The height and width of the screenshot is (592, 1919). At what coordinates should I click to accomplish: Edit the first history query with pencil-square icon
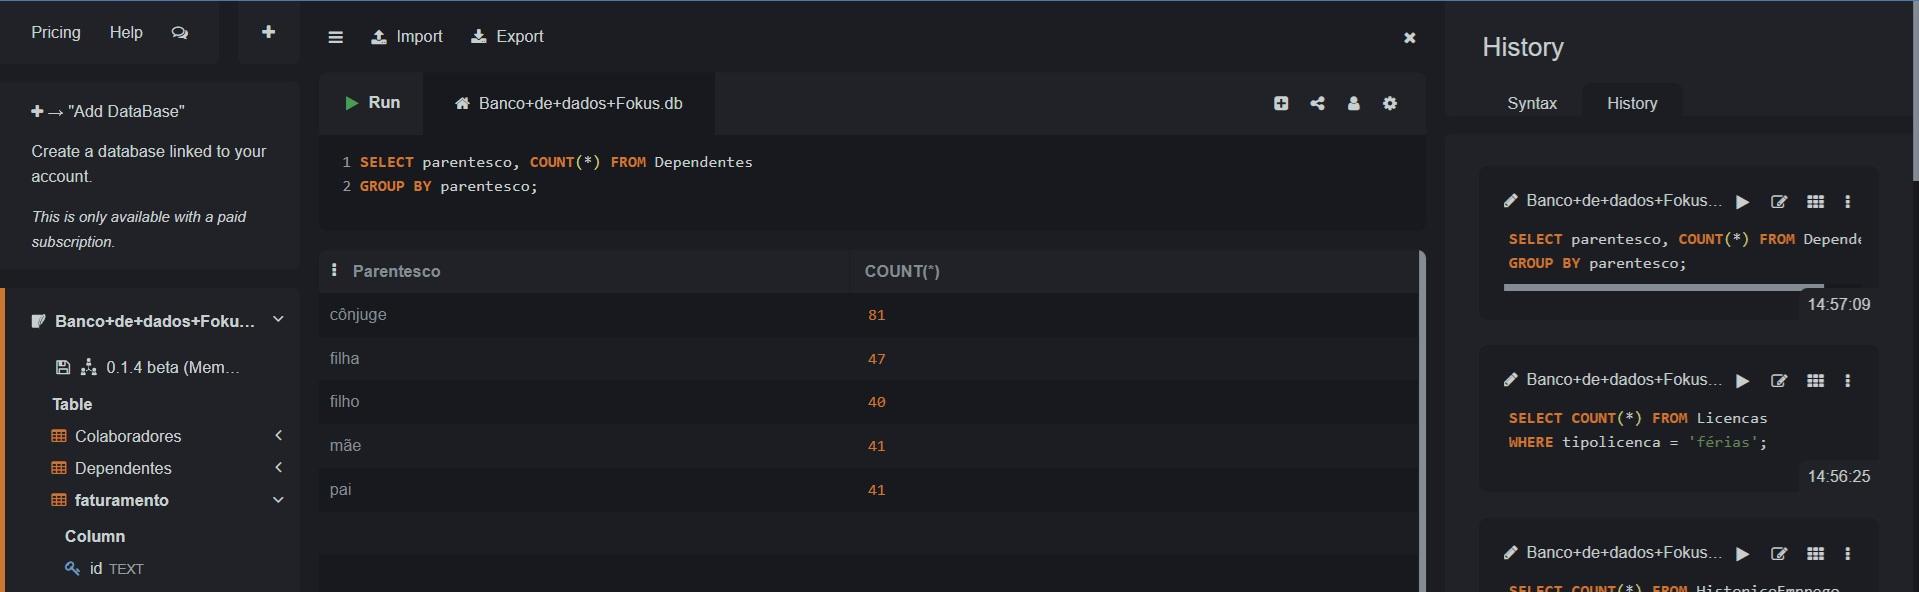click(x=1779, y=202)
